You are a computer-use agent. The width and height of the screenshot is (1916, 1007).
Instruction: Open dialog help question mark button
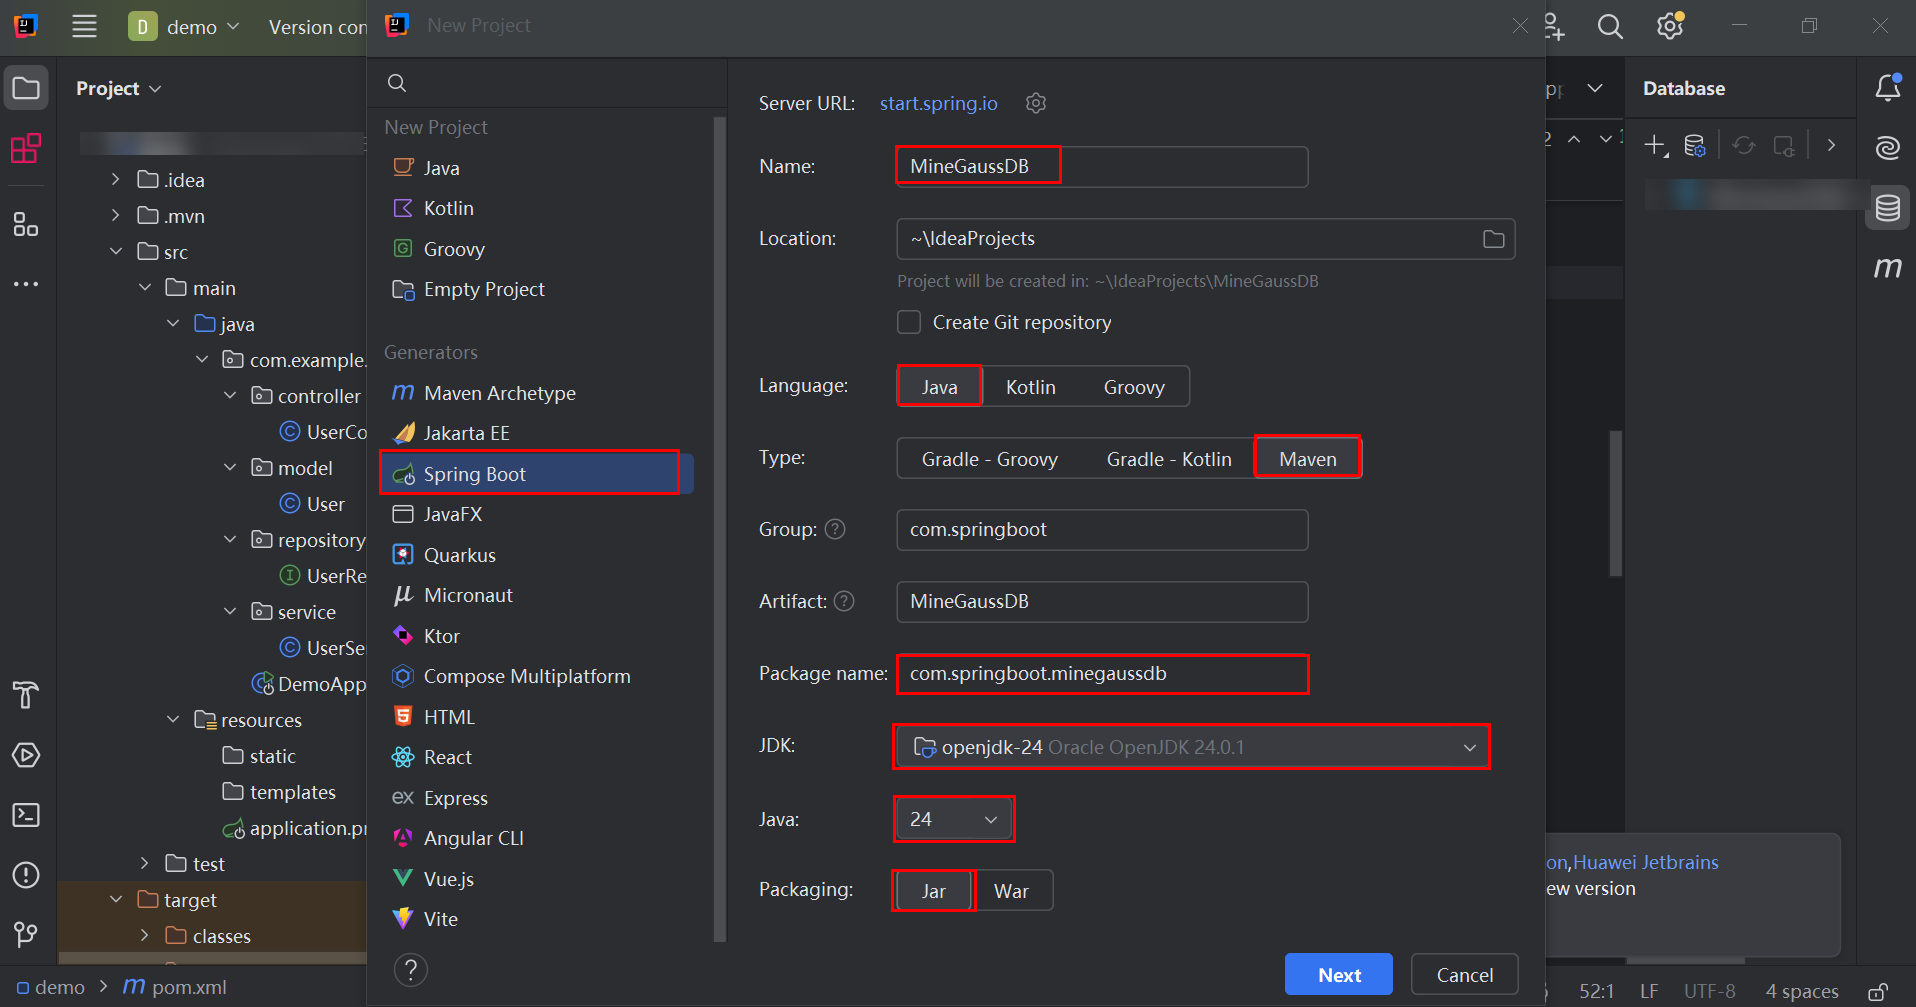411,969
